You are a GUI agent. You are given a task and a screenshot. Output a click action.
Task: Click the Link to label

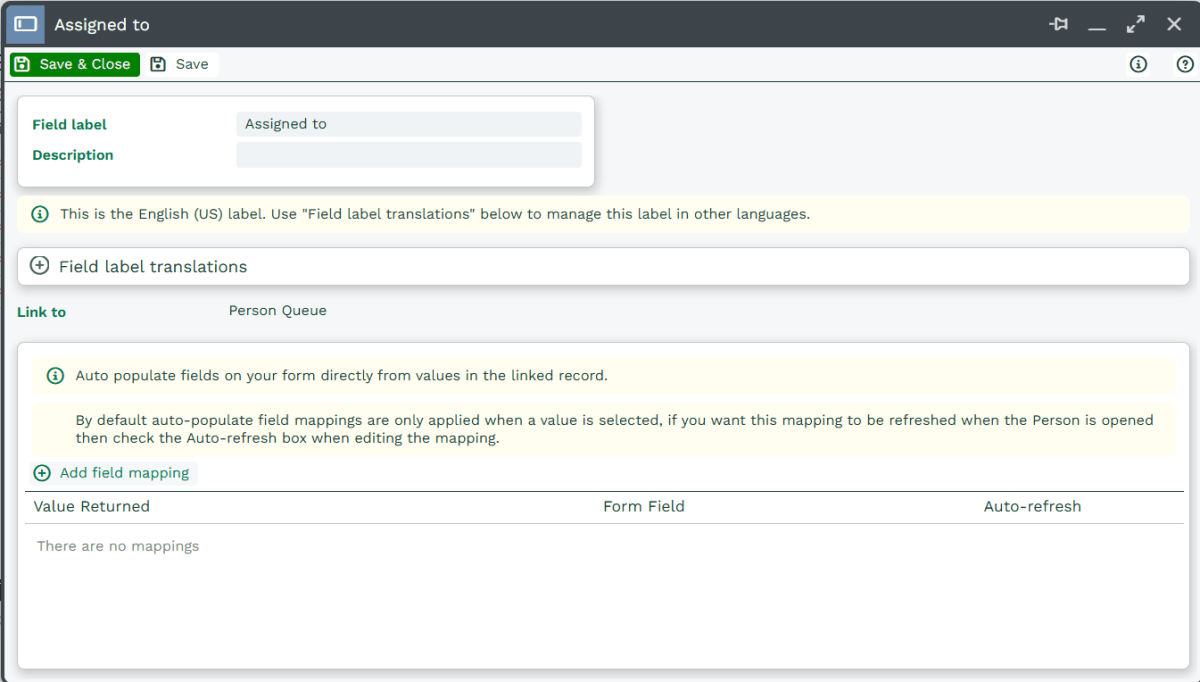(x=42, y=312)
